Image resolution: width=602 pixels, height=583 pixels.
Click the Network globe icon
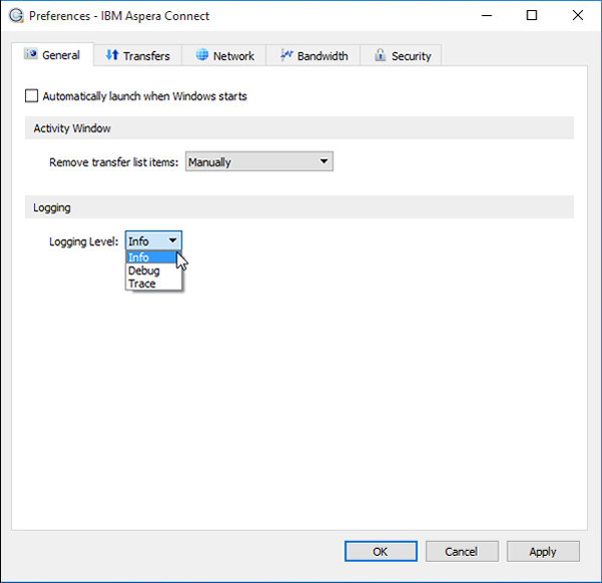click(x=202, y=56)
